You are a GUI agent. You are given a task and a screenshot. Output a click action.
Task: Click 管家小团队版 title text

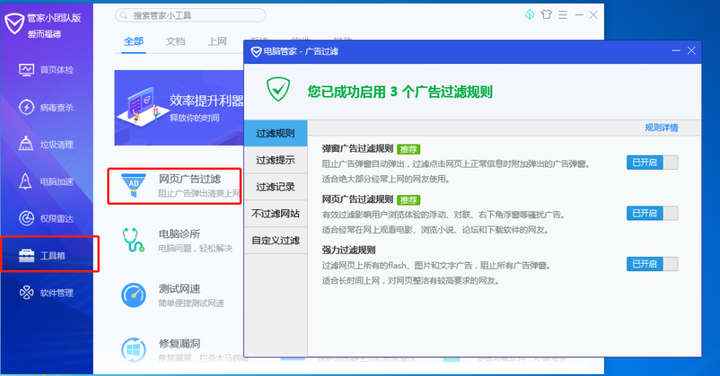pos(54,17)
